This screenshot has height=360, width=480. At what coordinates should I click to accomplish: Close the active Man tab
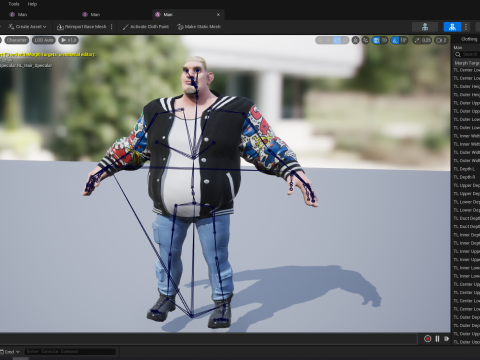(x=218, y=15)
